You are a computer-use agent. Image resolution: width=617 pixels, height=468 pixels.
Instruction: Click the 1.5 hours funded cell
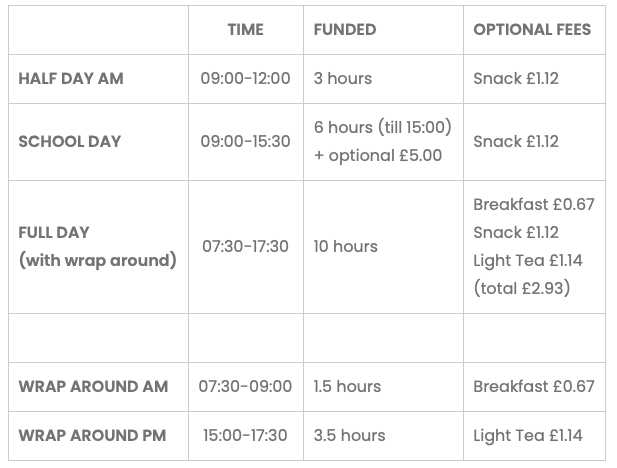(x=347, y=386)
